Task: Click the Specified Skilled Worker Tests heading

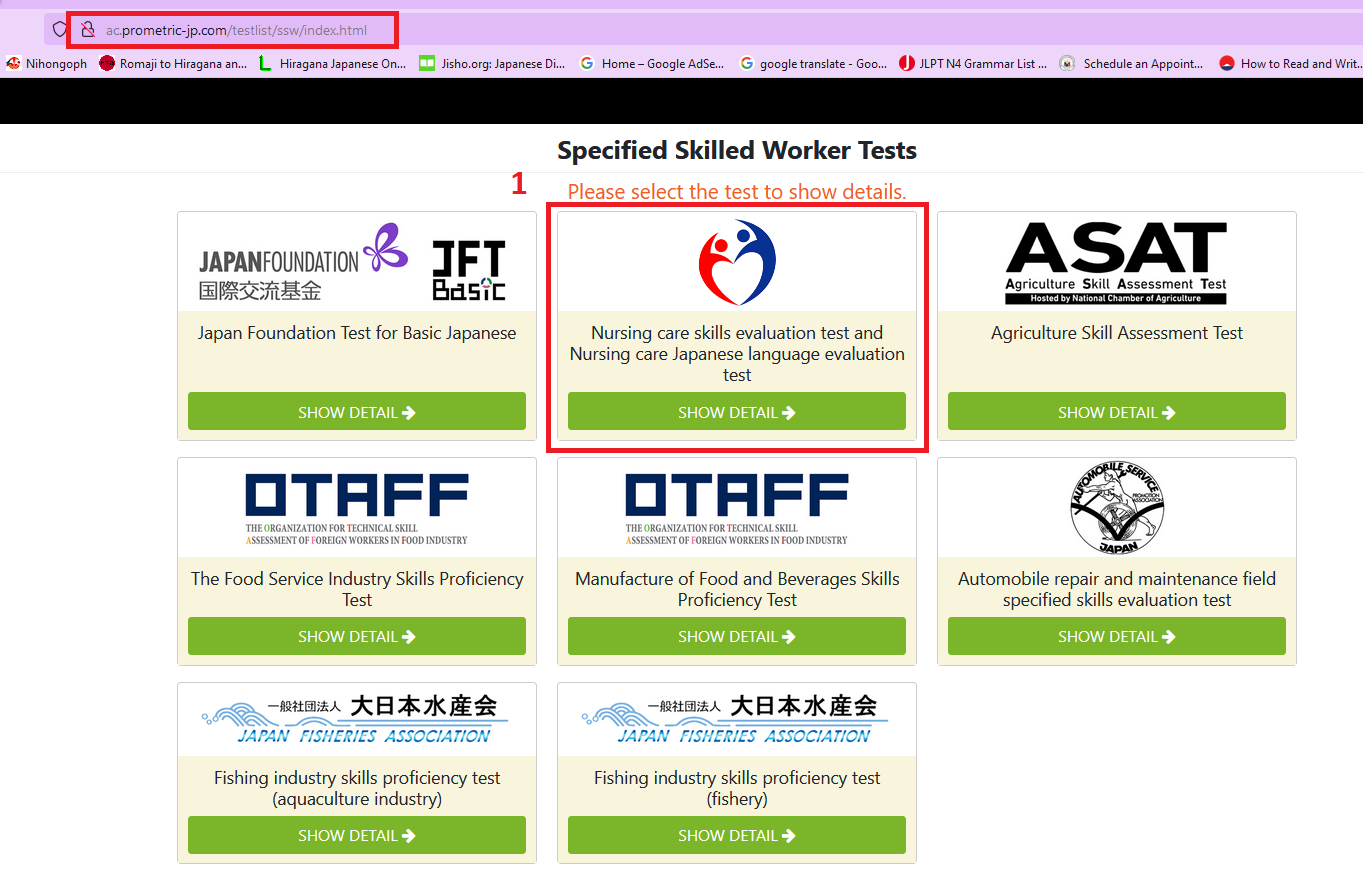Action: [x=737, y=151]
